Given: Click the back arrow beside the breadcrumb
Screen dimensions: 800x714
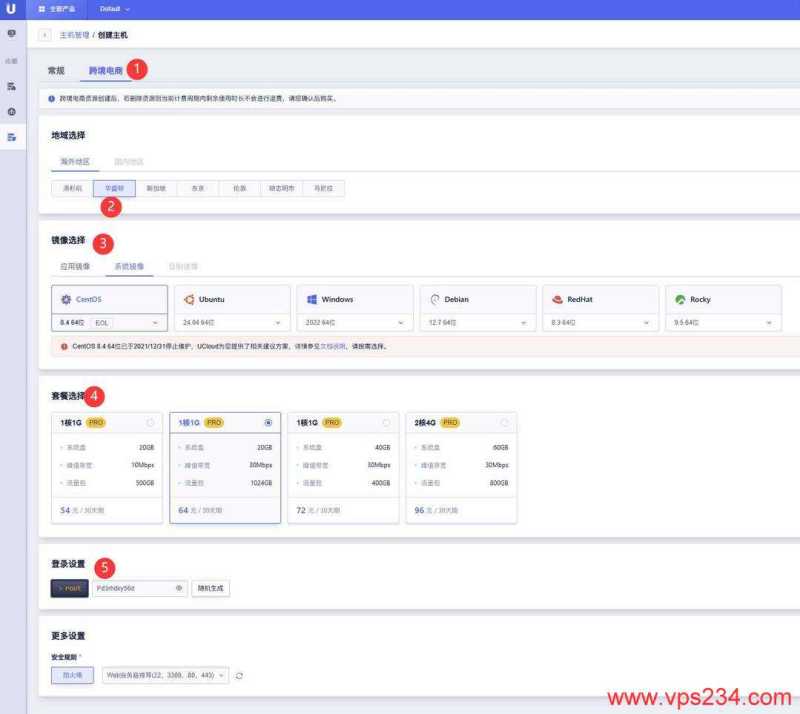Looking at the screenshot, I should click(45, 34).
